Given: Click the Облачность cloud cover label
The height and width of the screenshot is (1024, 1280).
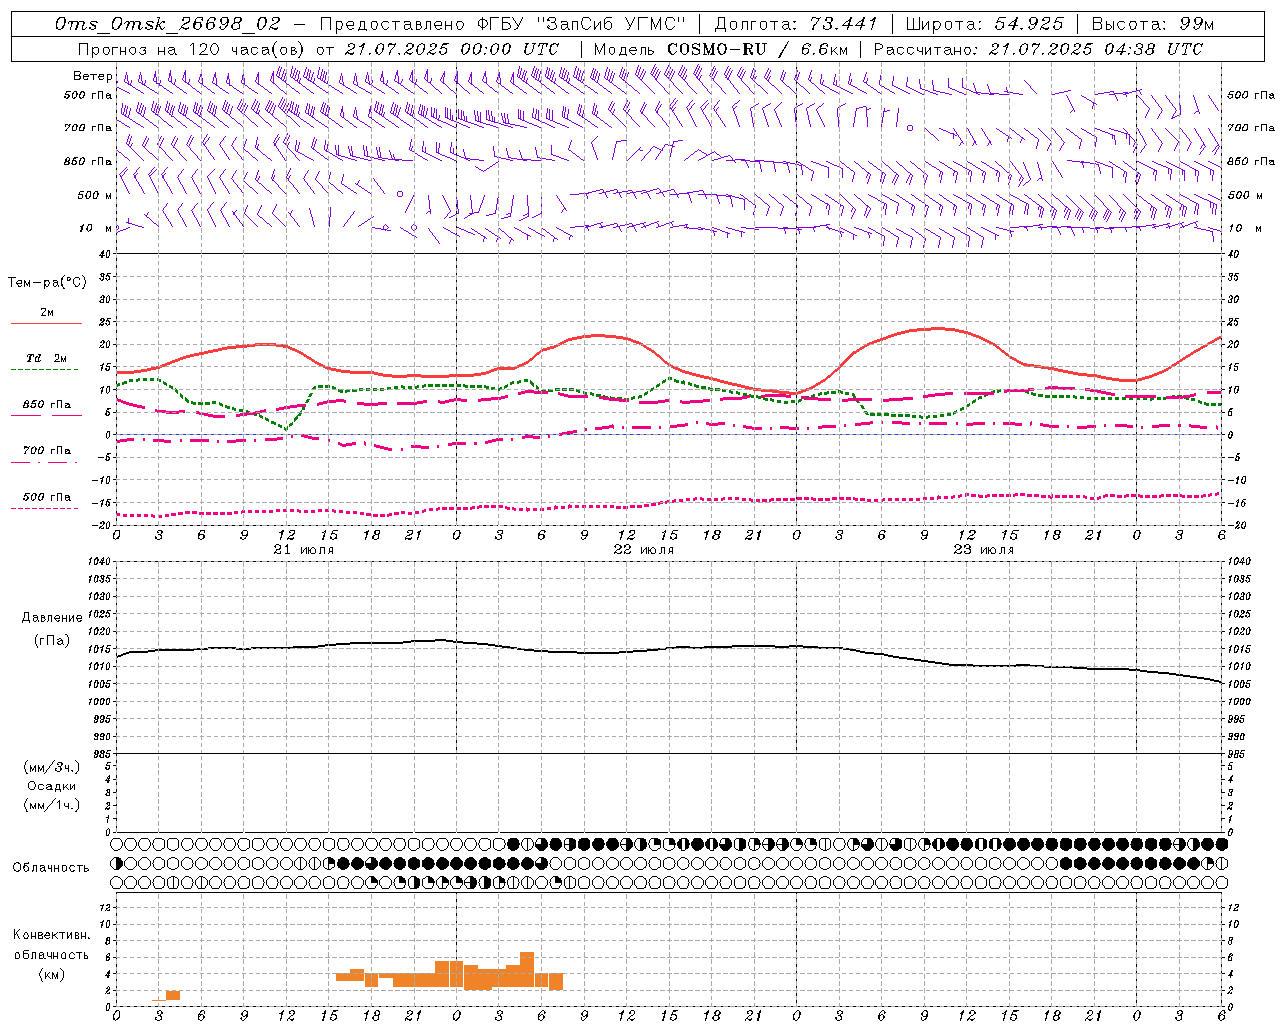Looking at the screenshot, I should pos(51,867).
